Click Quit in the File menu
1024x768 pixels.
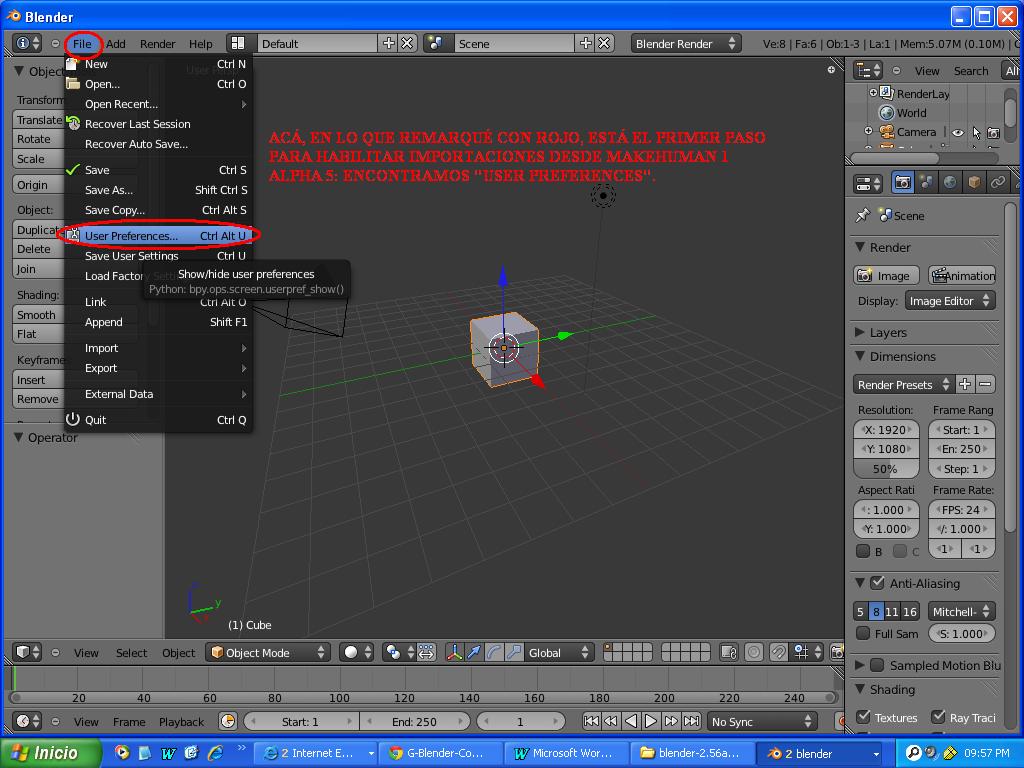(x=158, y=420)
